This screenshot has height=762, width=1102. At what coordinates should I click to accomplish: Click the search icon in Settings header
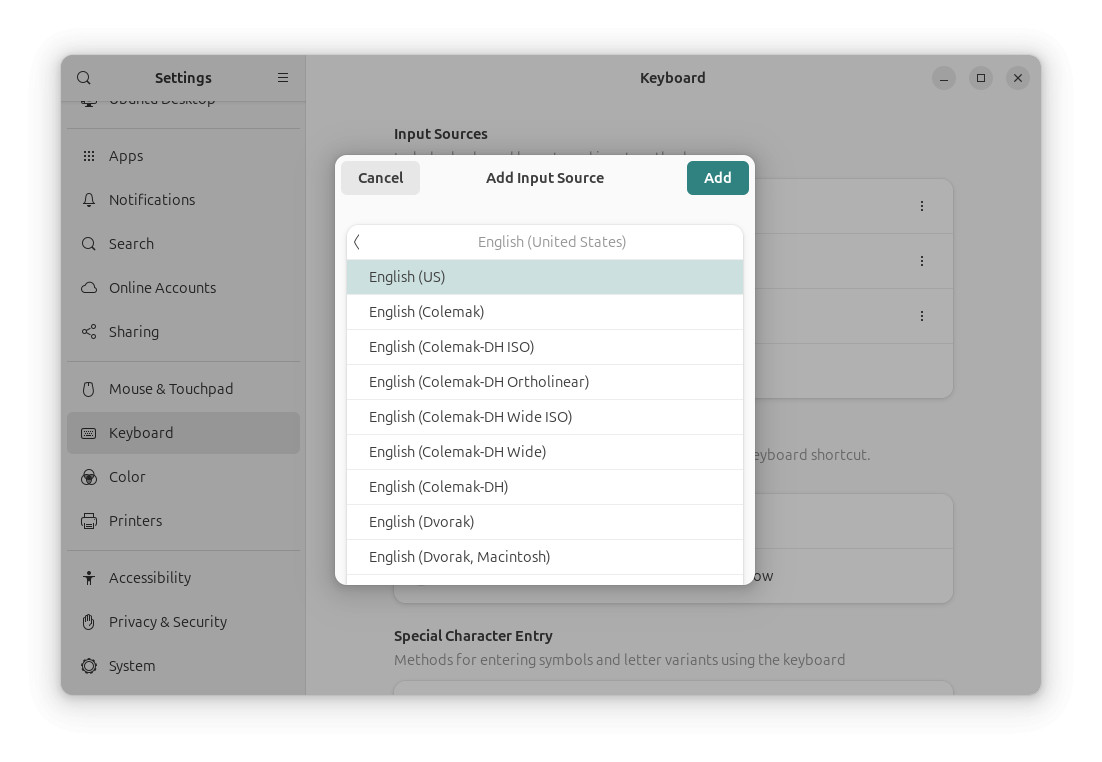coord(84,77)
